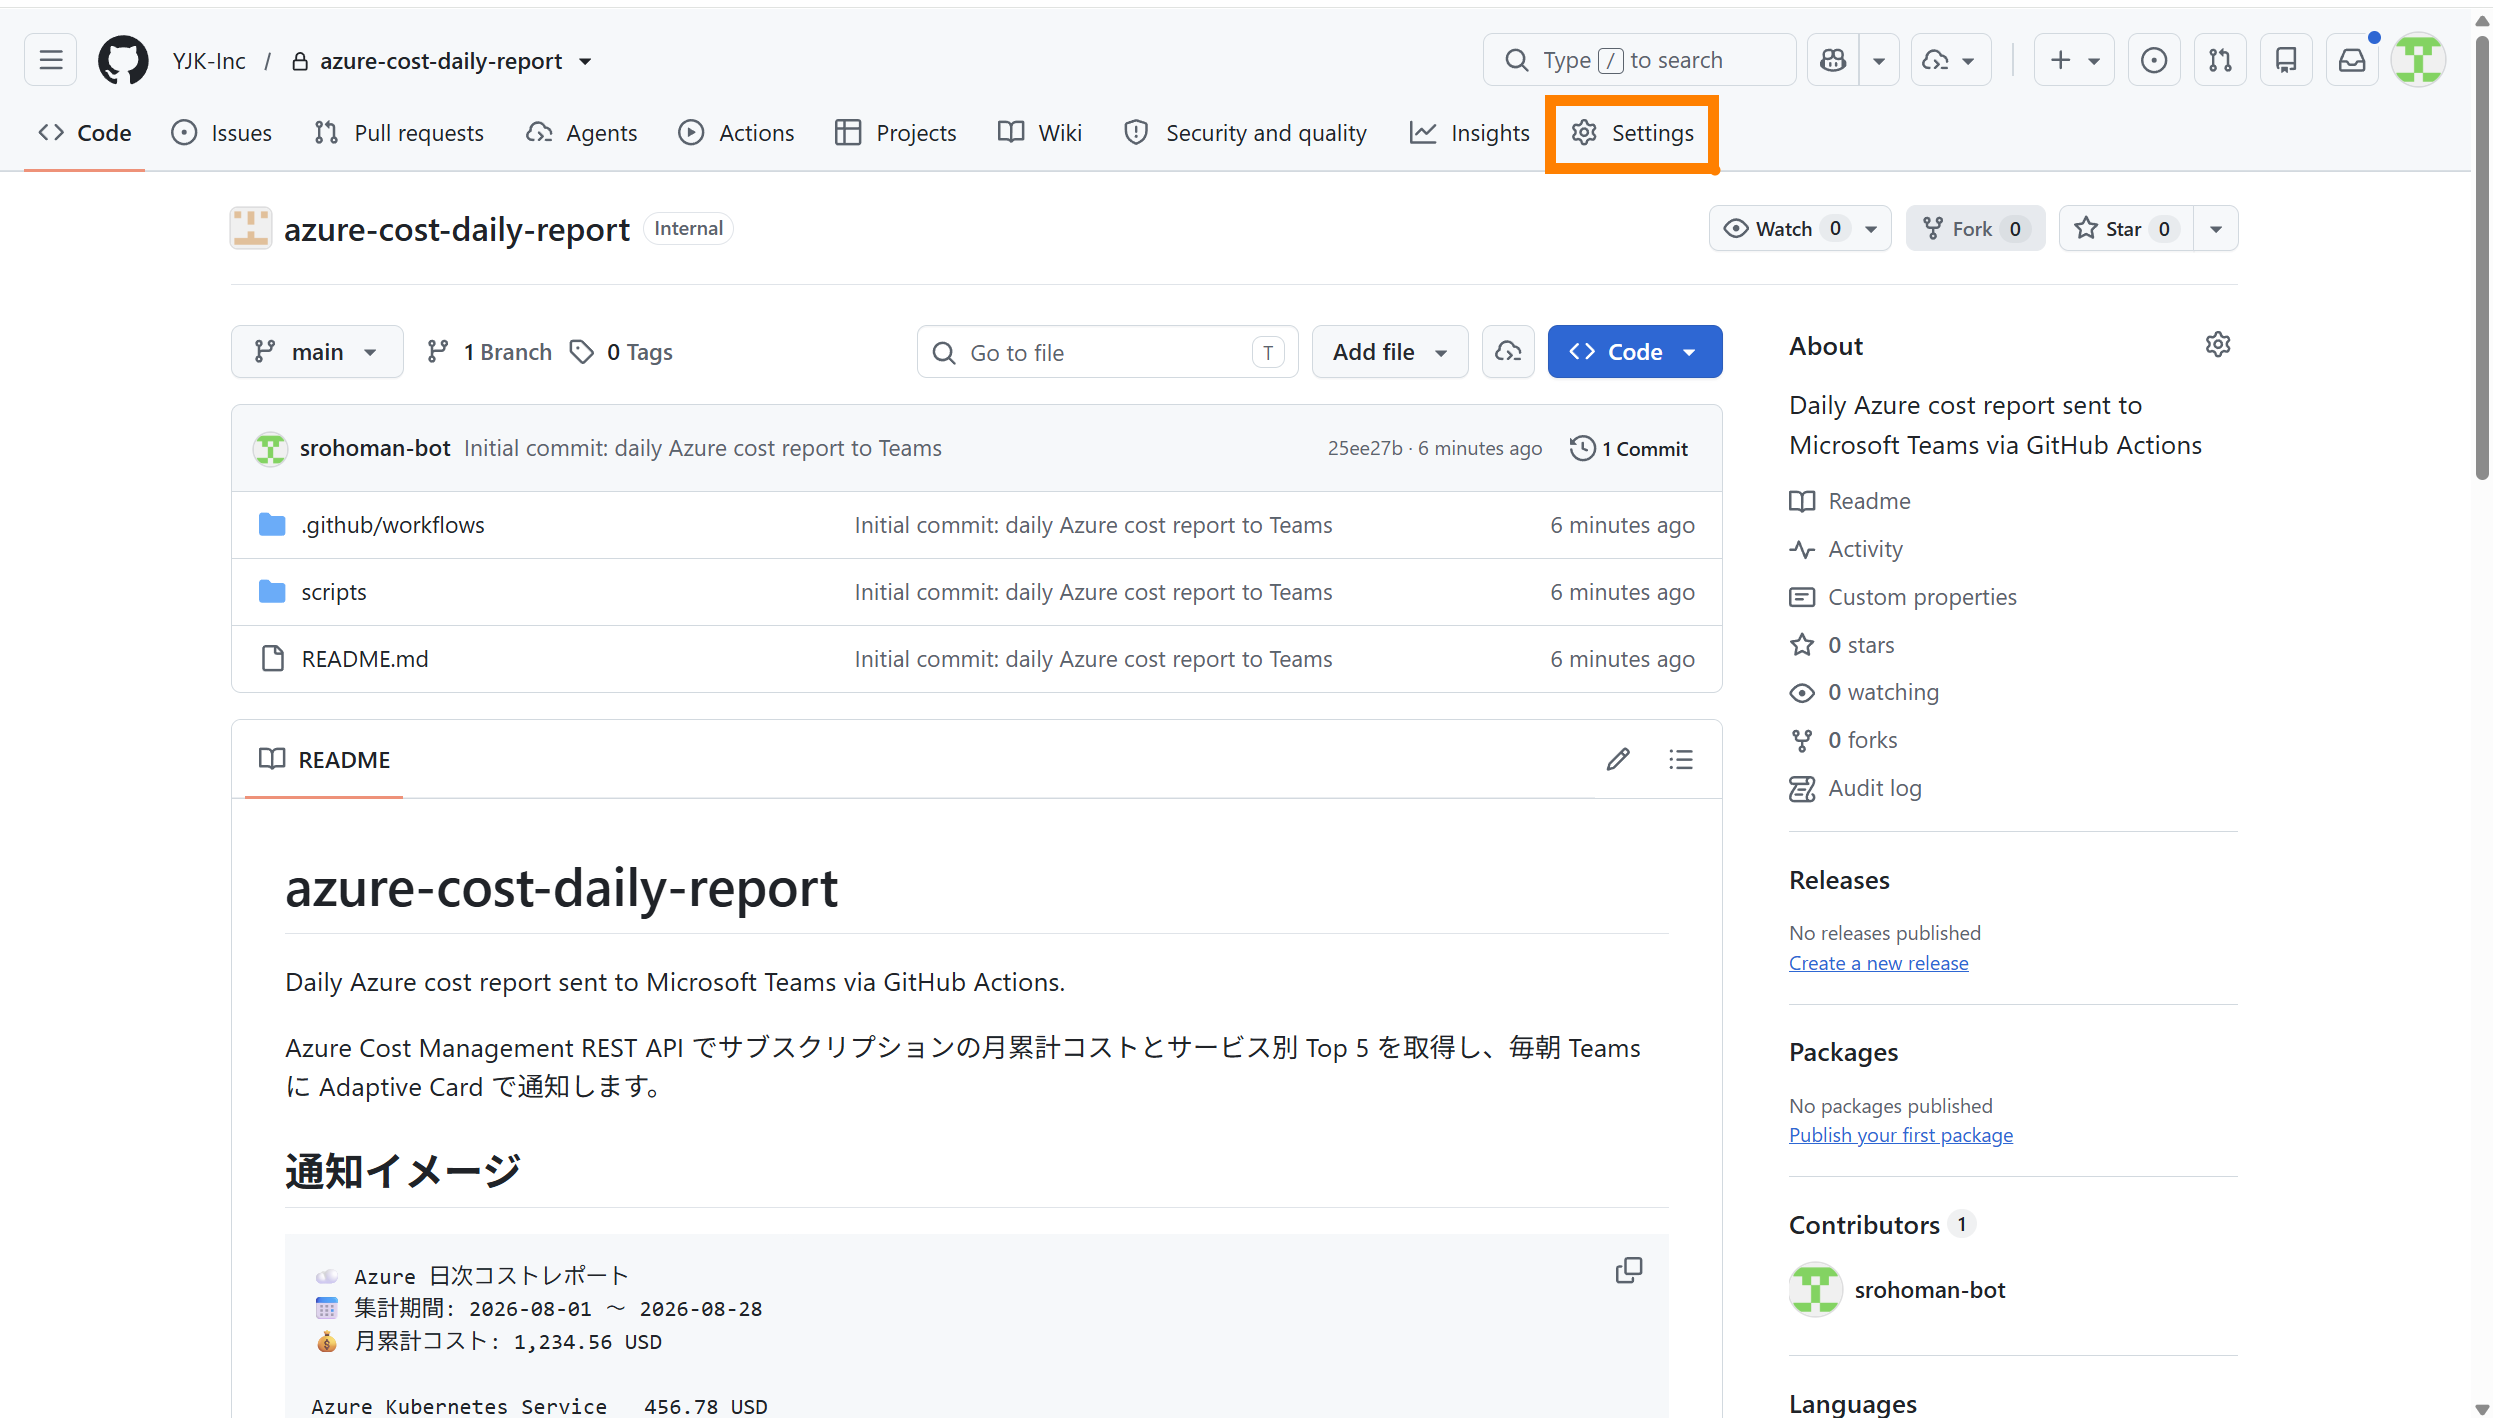The image size is (2493, 1418).
Task: Open the Packages heading link
Action: [1844, 1052]
